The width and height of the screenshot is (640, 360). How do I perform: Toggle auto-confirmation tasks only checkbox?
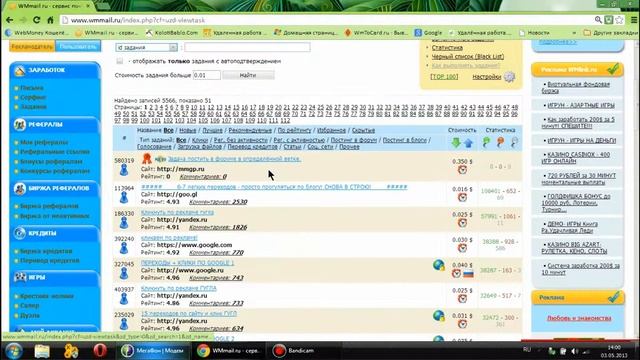pos(120,61)
